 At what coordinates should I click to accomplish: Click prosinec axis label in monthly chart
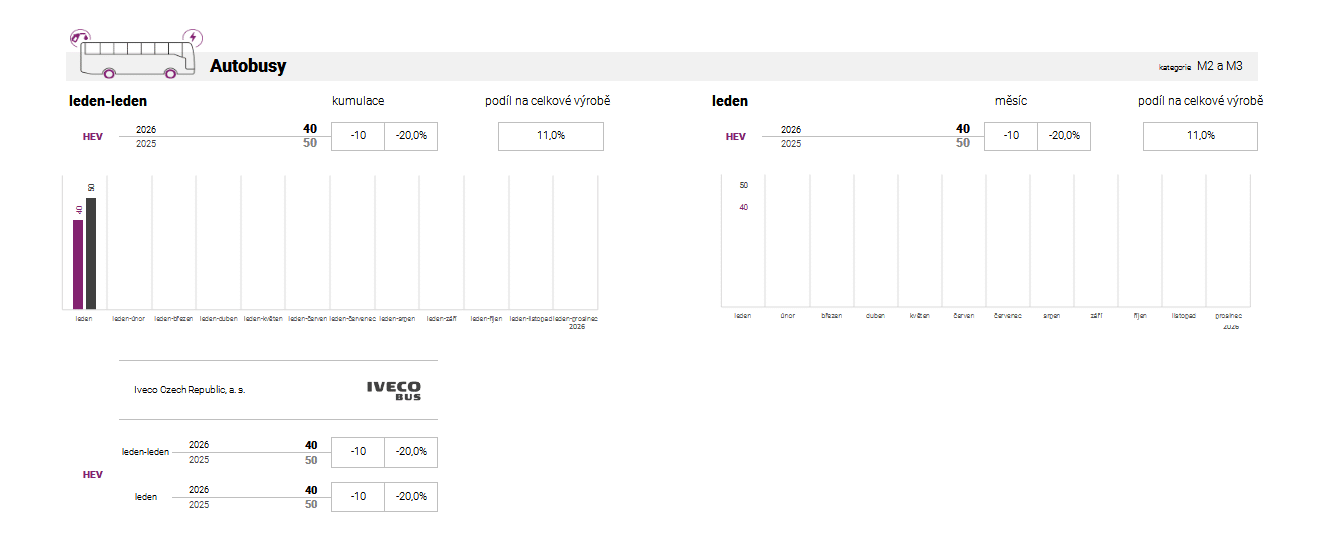coord(1229,316)
